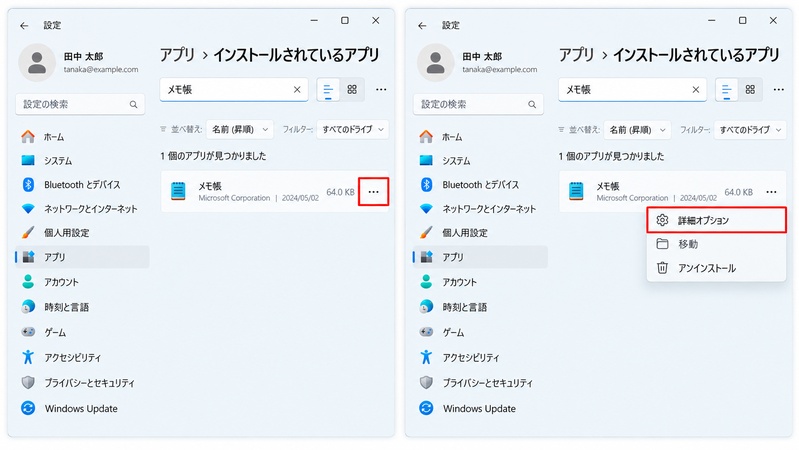
Task: Click 64.0 KB size in left window
Action: [x=340, y=192]
